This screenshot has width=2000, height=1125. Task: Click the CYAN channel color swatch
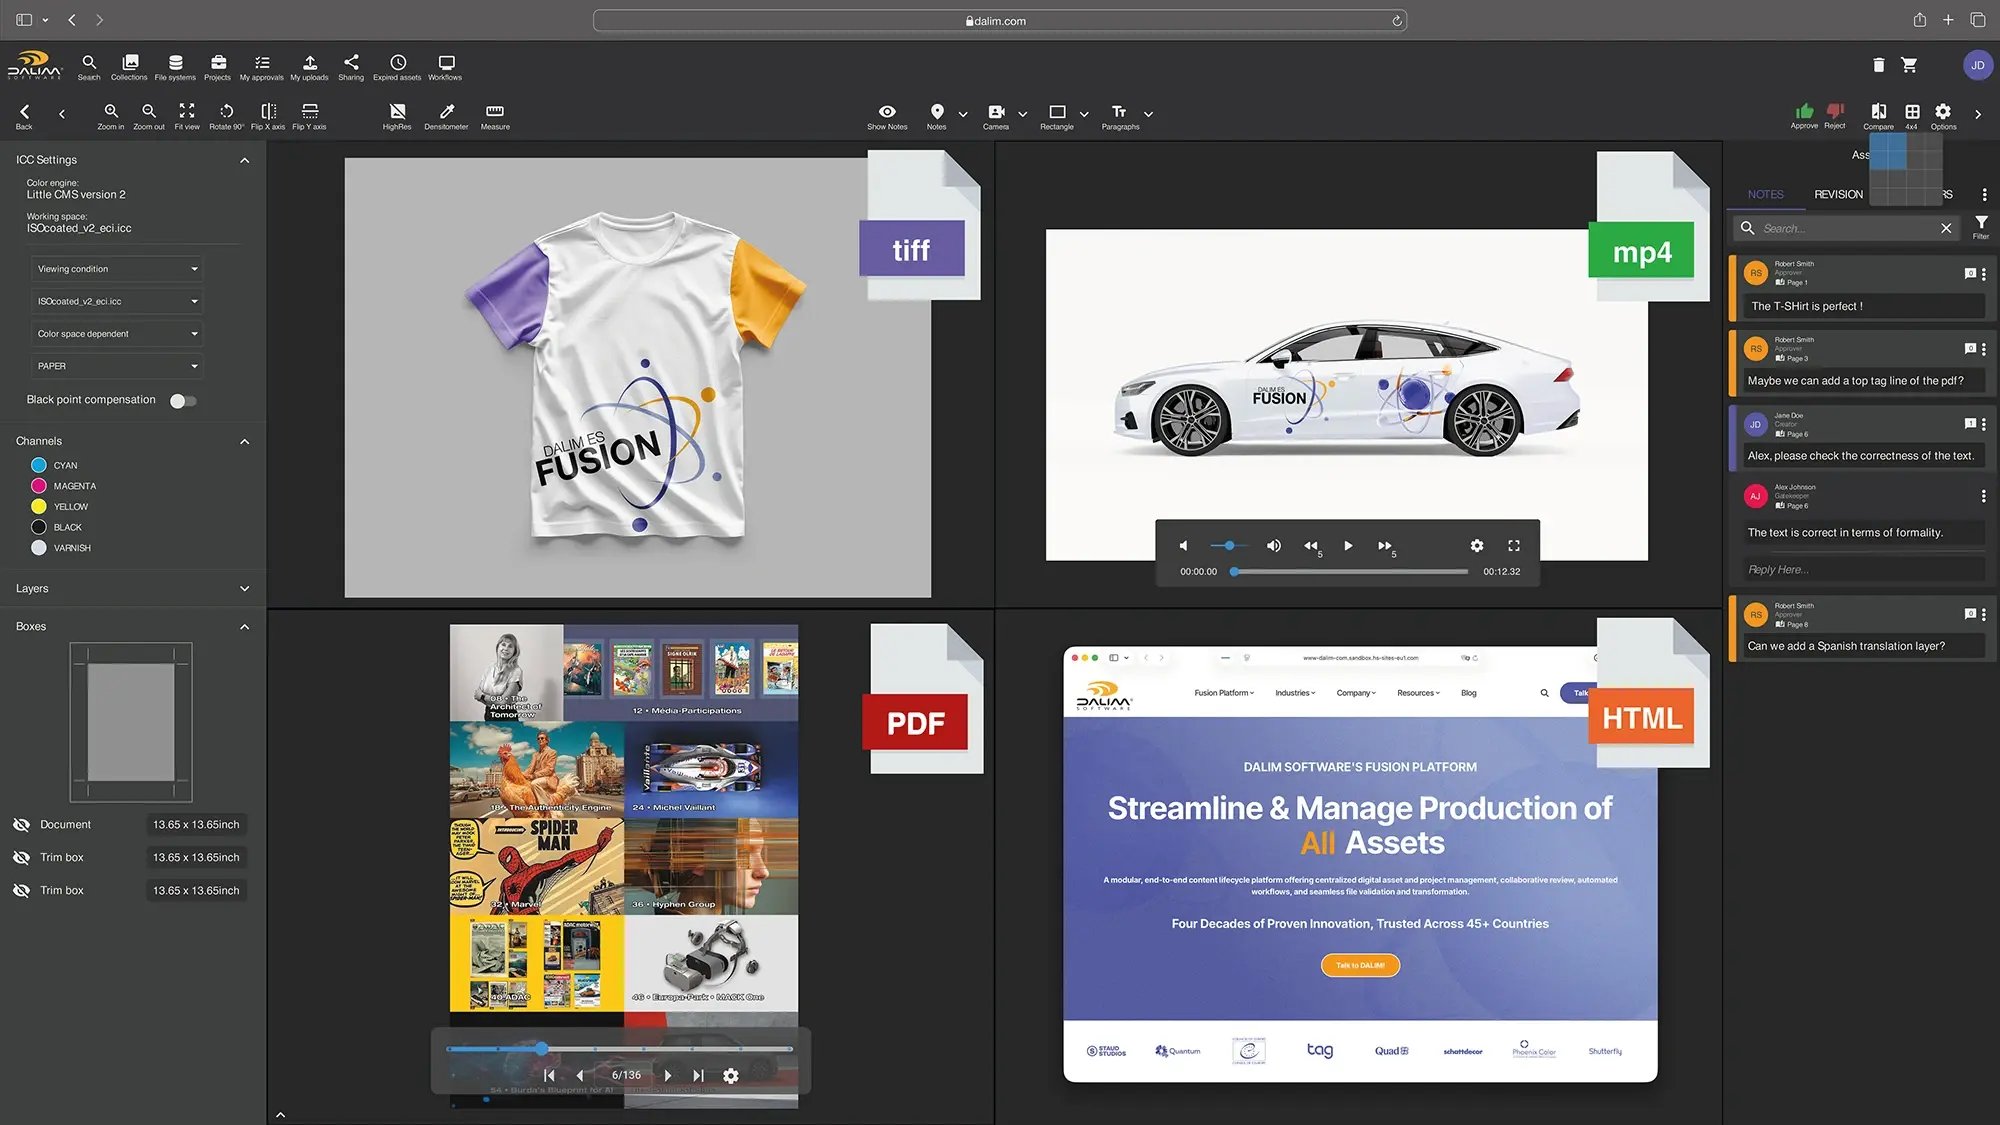pos(39,465)
